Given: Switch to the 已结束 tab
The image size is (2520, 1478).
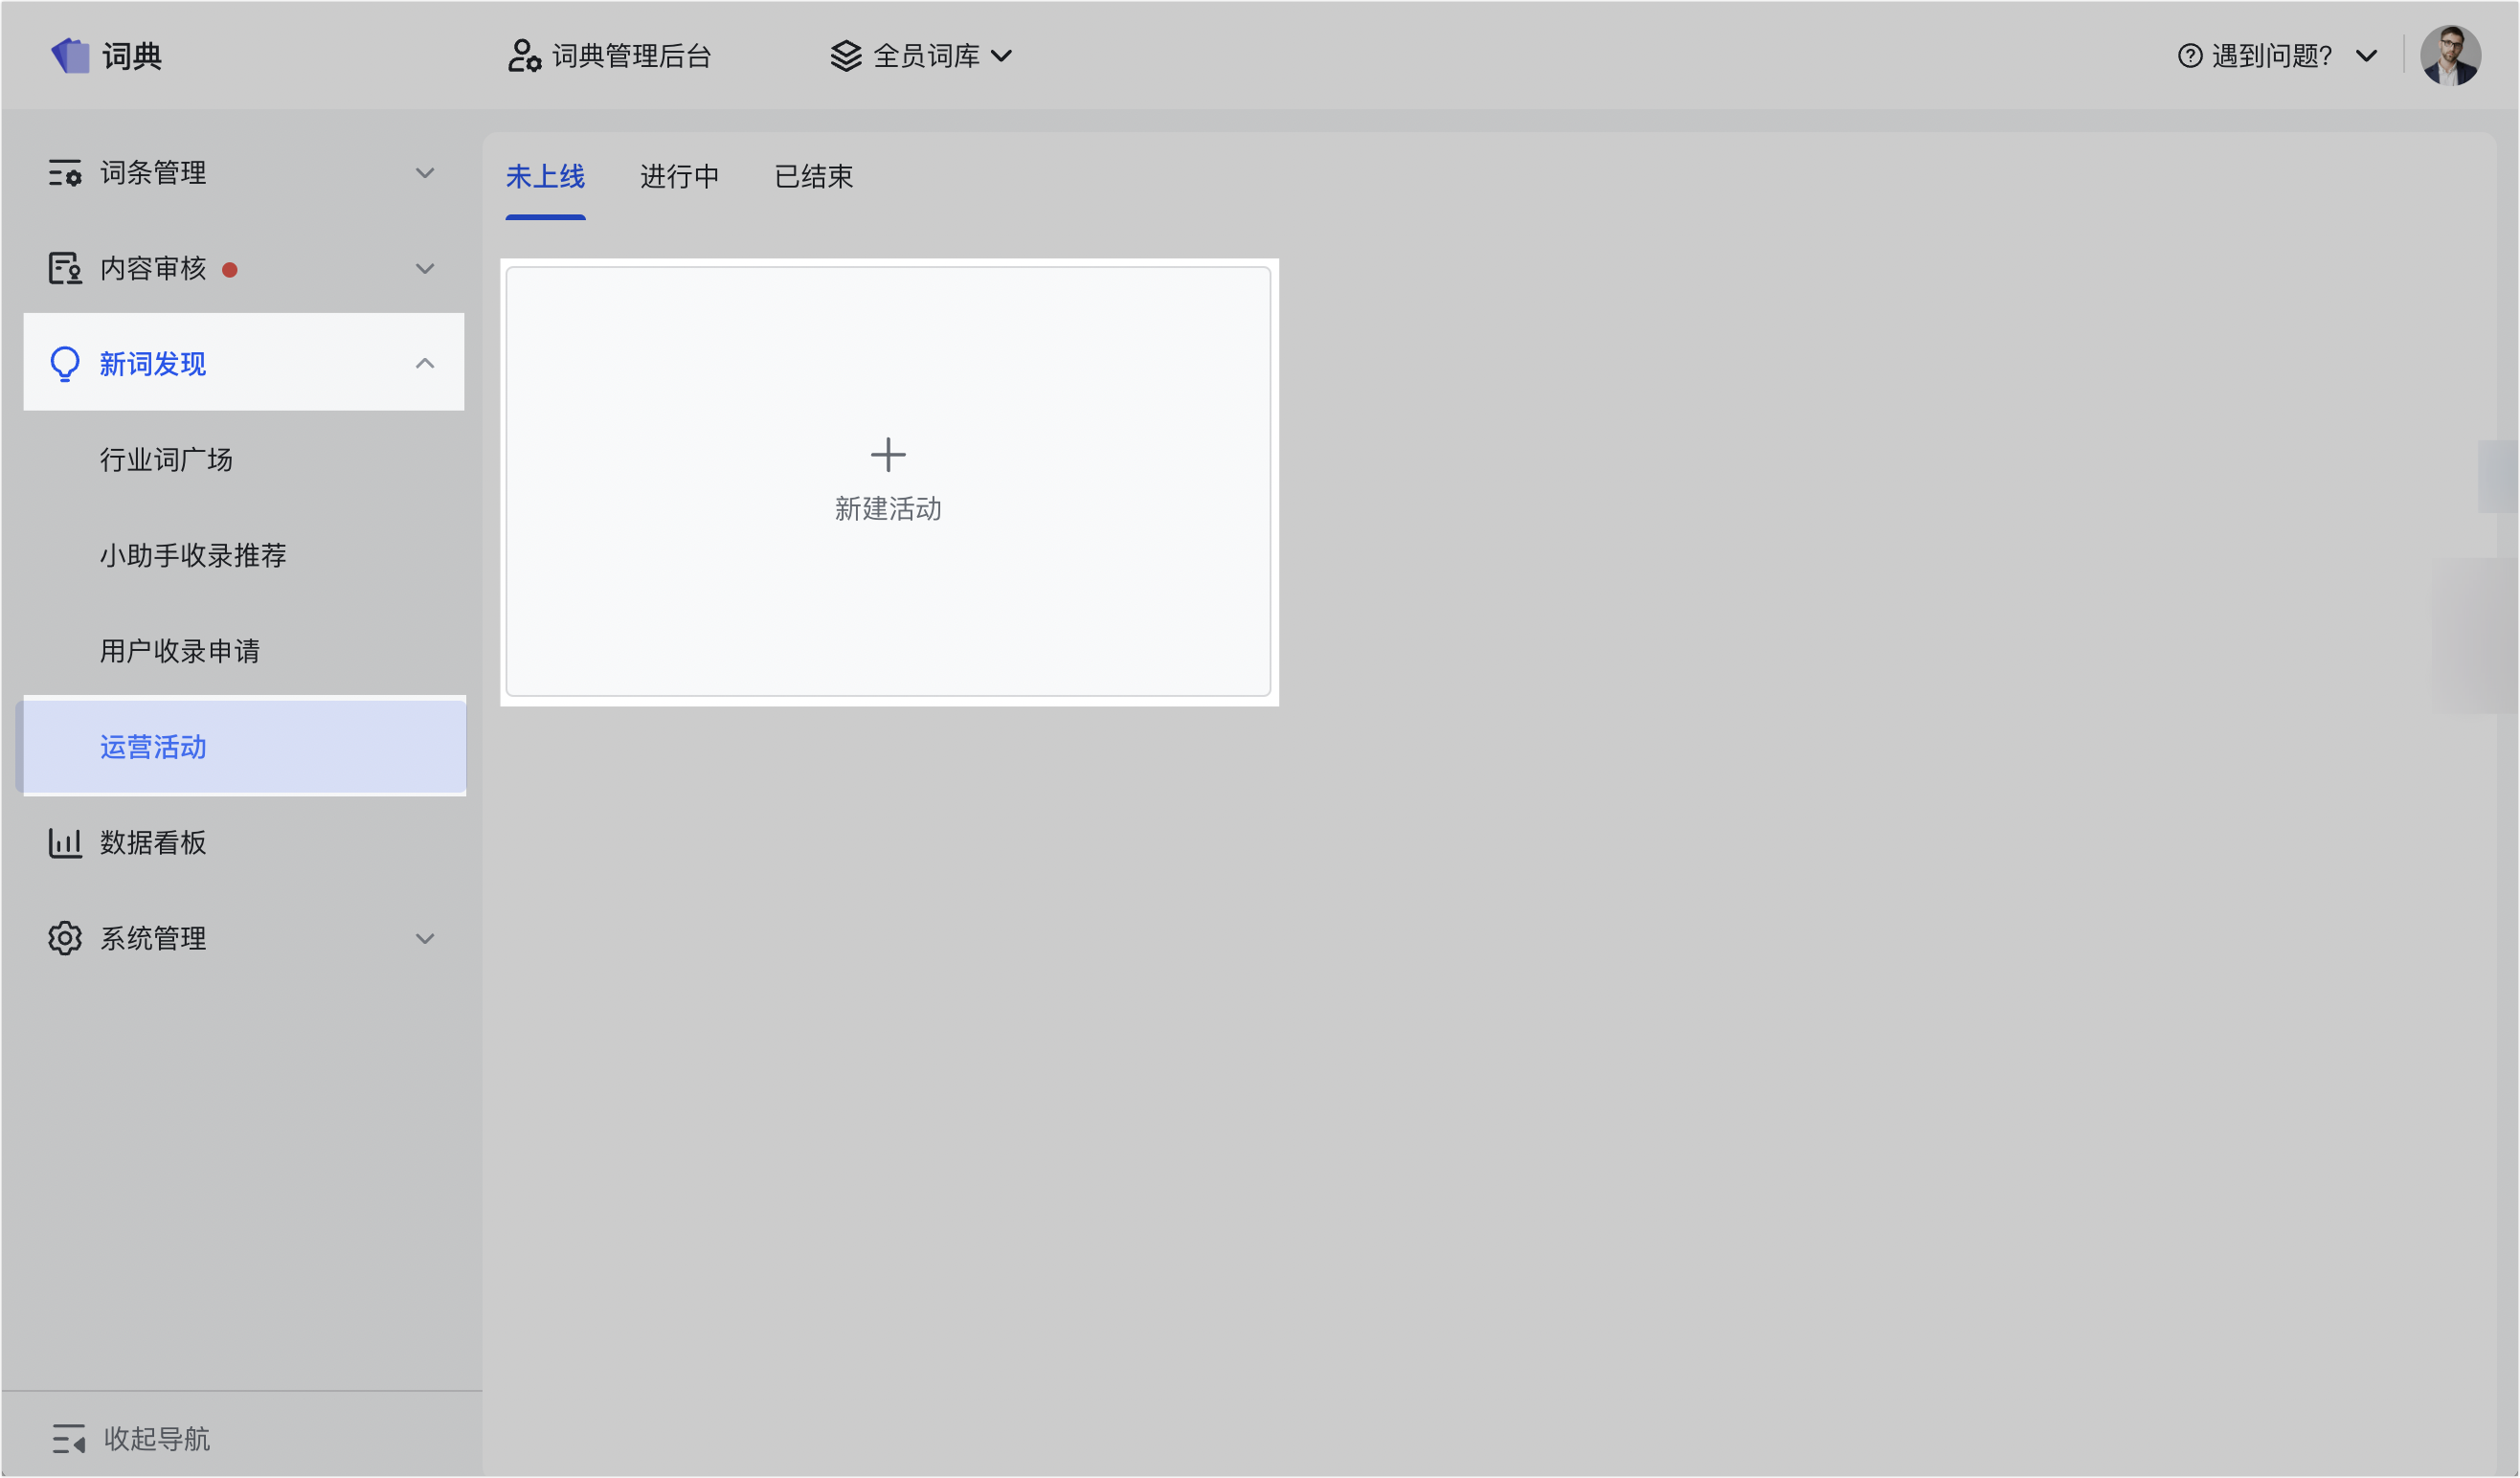Looking at the screenshot, I should (x=812, y=177).
